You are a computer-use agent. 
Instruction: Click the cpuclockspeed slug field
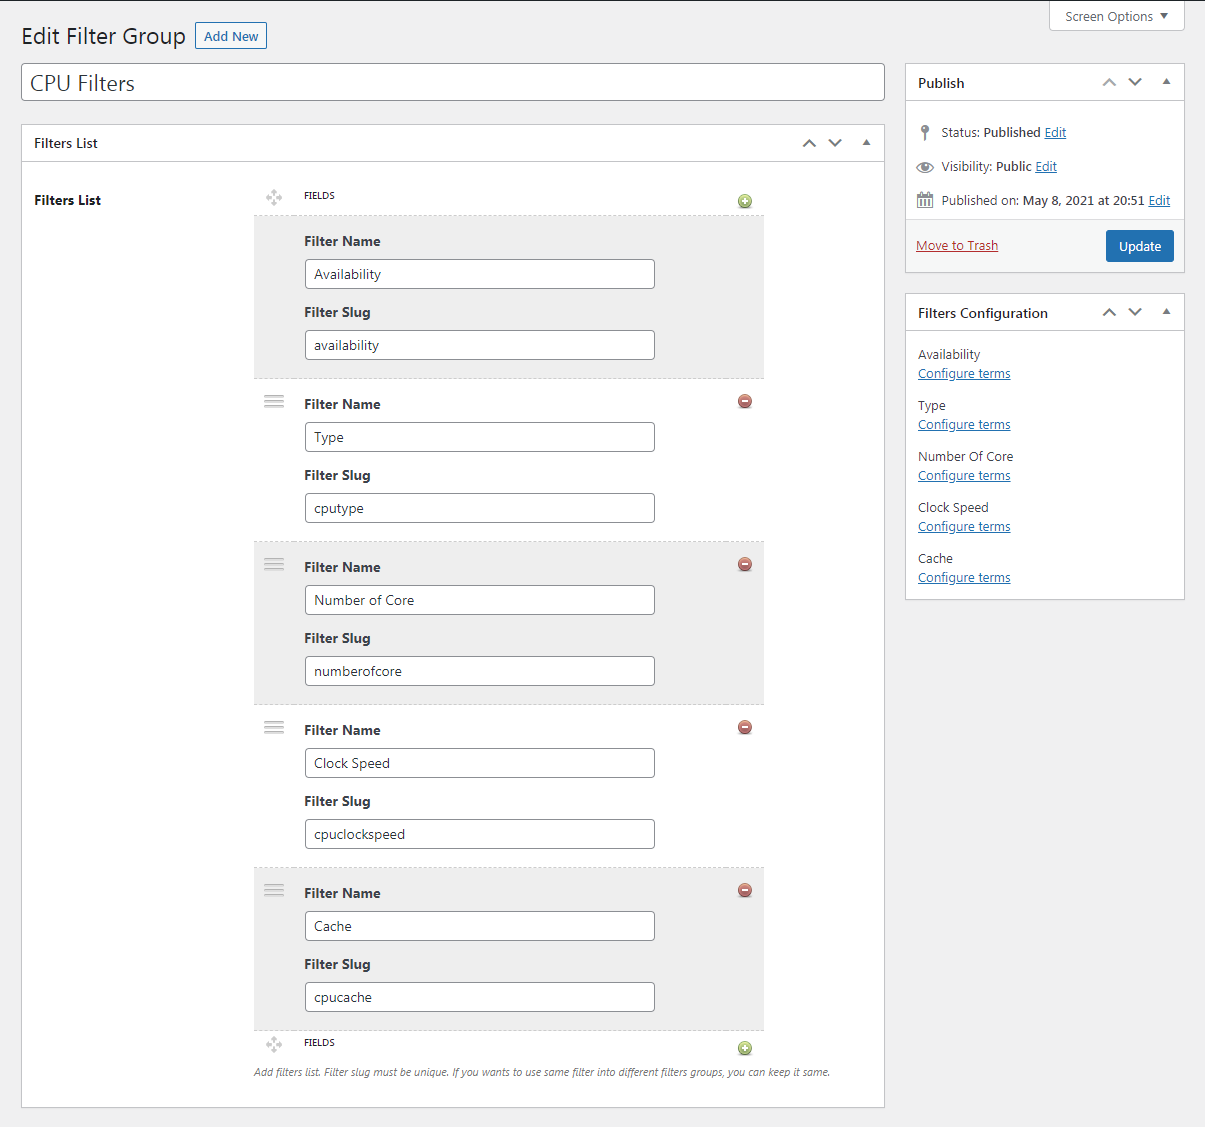pyautogui.click(x=480, y=834)
